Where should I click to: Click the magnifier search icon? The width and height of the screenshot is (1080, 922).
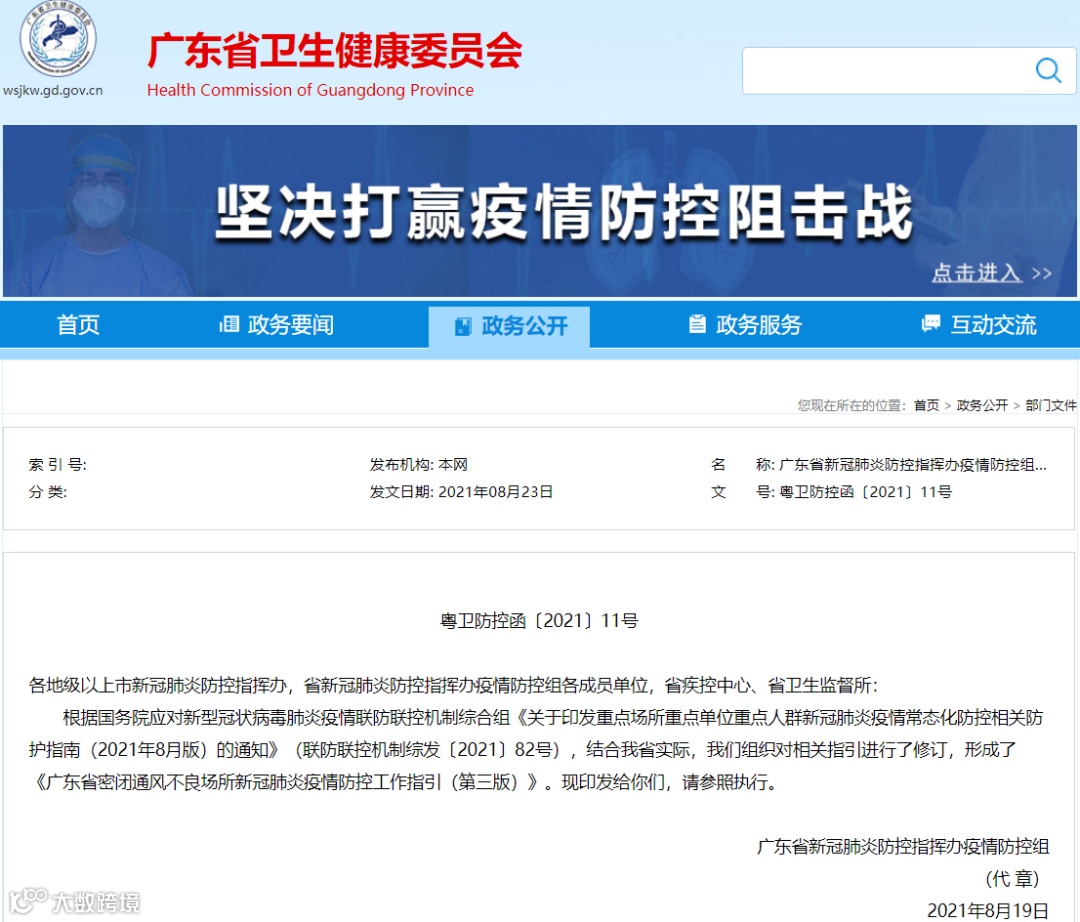coord(1048,70)
